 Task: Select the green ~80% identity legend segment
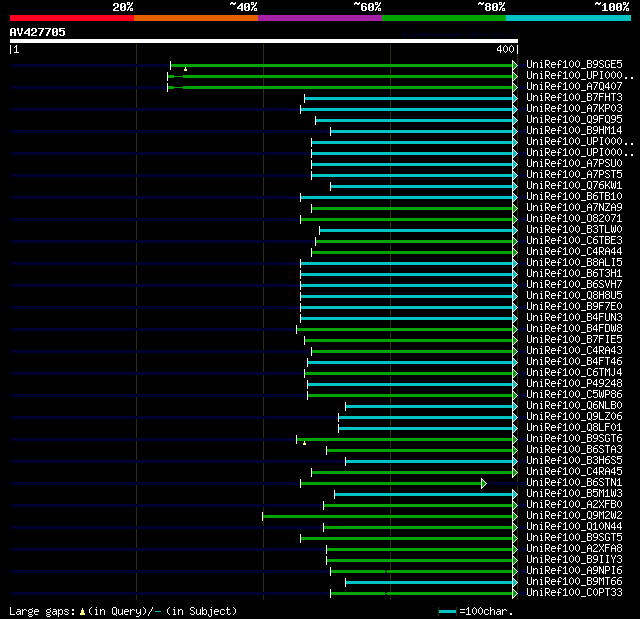pos(444,18)
